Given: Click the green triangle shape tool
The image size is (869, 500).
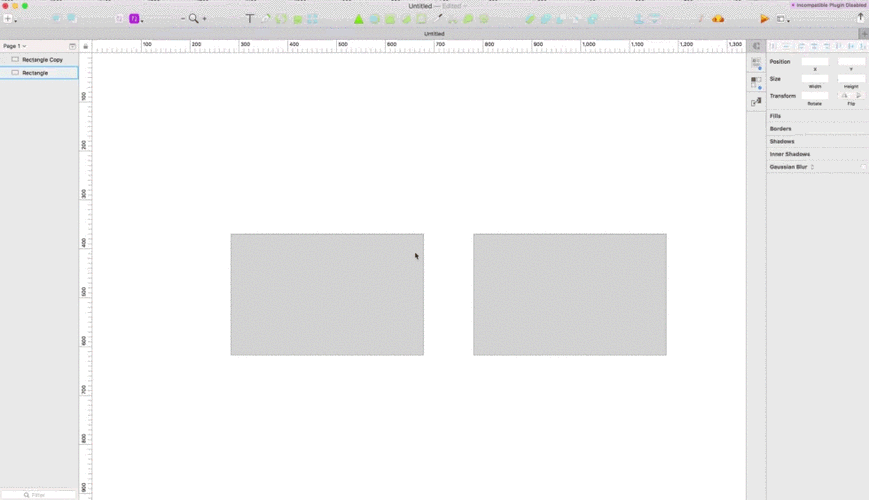Looking at the screenshot, I should point(359,19).
